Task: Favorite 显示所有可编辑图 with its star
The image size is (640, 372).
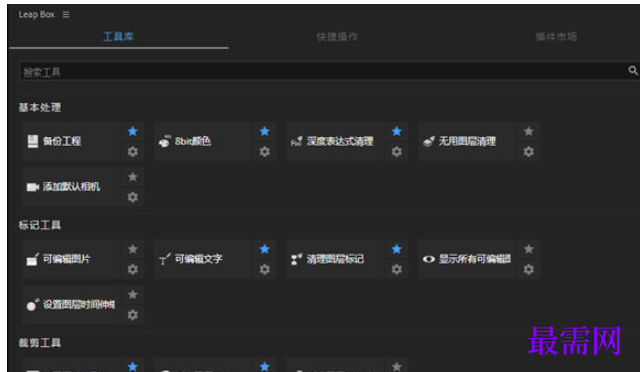Action: coord(529,249)
